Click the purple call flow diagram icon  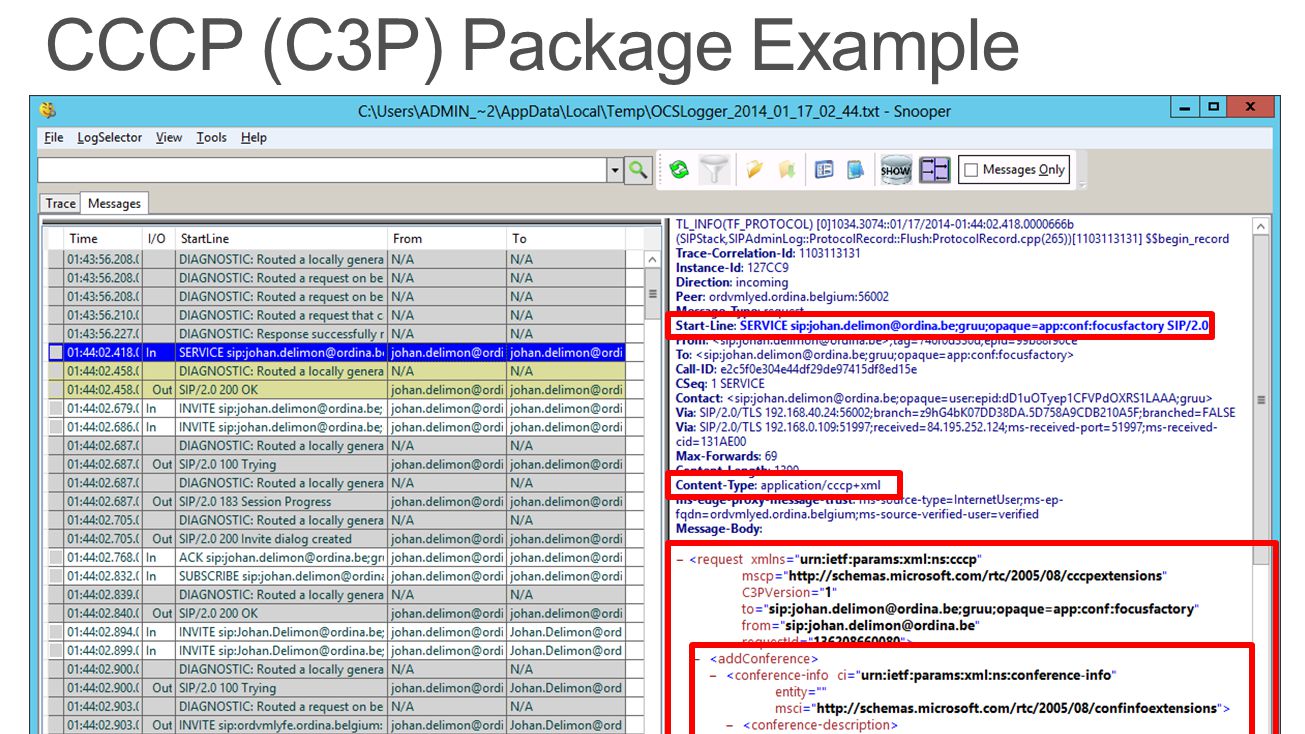pyautogui.click(x=935, y=170)
